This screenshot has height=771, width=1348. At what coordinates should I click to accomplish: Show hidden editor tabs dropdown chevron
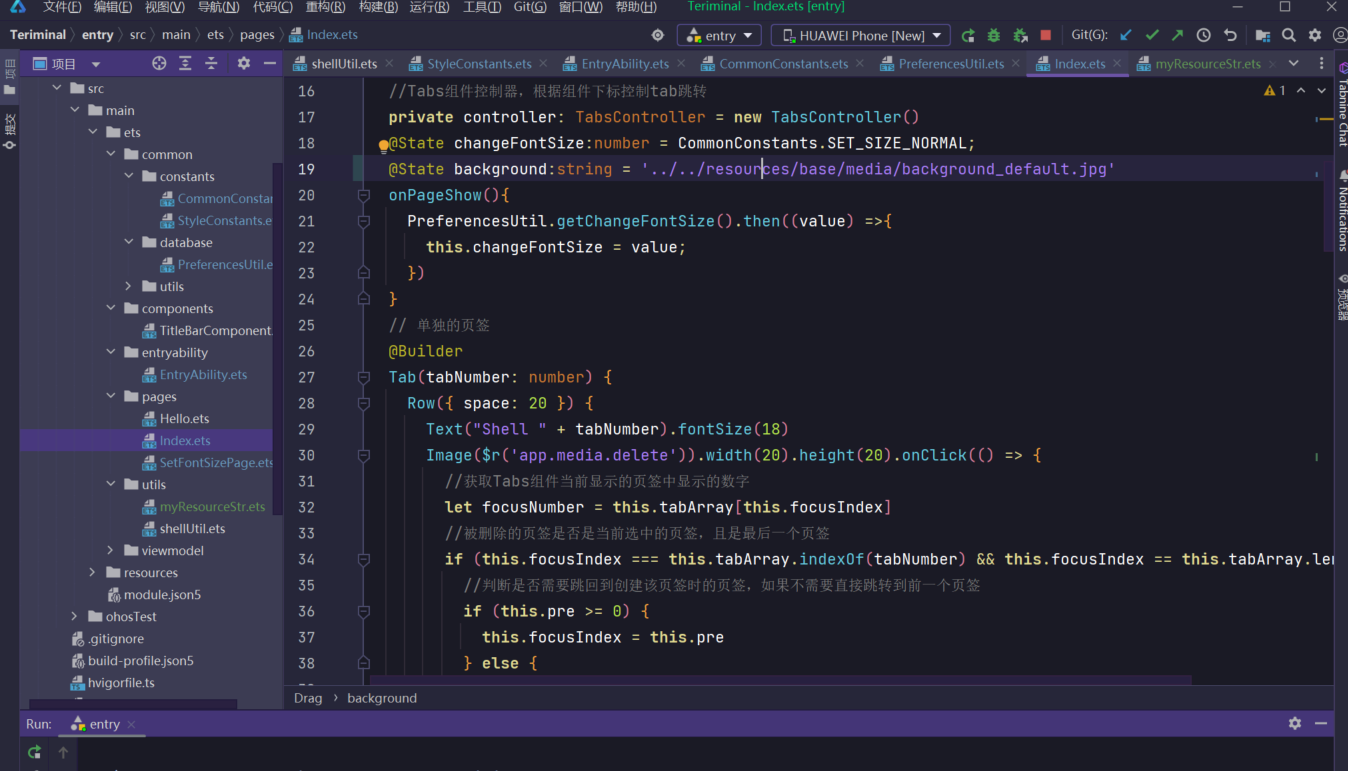pyautogui.click(x=1293, y=63)
